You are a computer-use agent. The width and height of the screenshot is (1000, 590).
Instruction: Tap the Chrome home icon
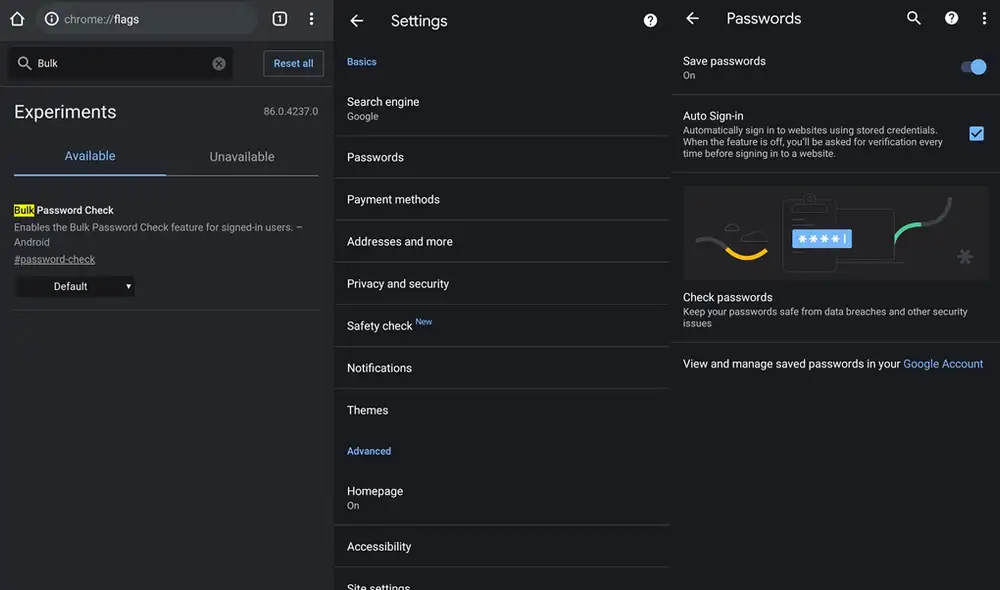(16, 19)
